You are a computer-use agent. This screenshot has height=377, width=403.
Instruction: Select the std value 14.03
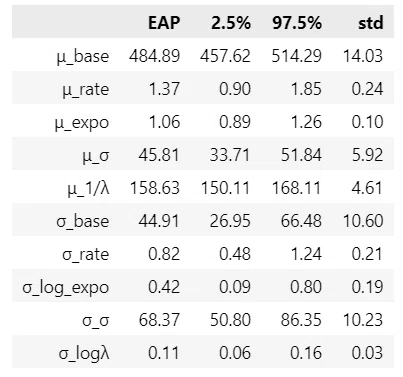(x=363, y=56)
